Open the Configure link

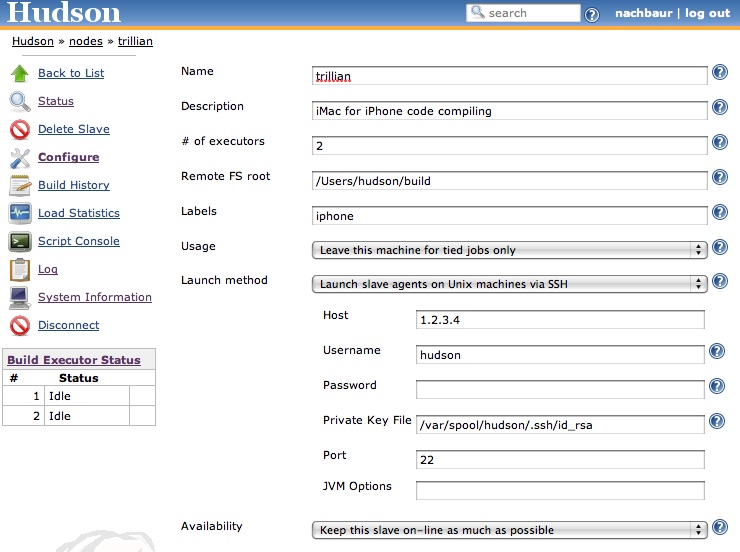pyautogui.click(x=68, y=157)
